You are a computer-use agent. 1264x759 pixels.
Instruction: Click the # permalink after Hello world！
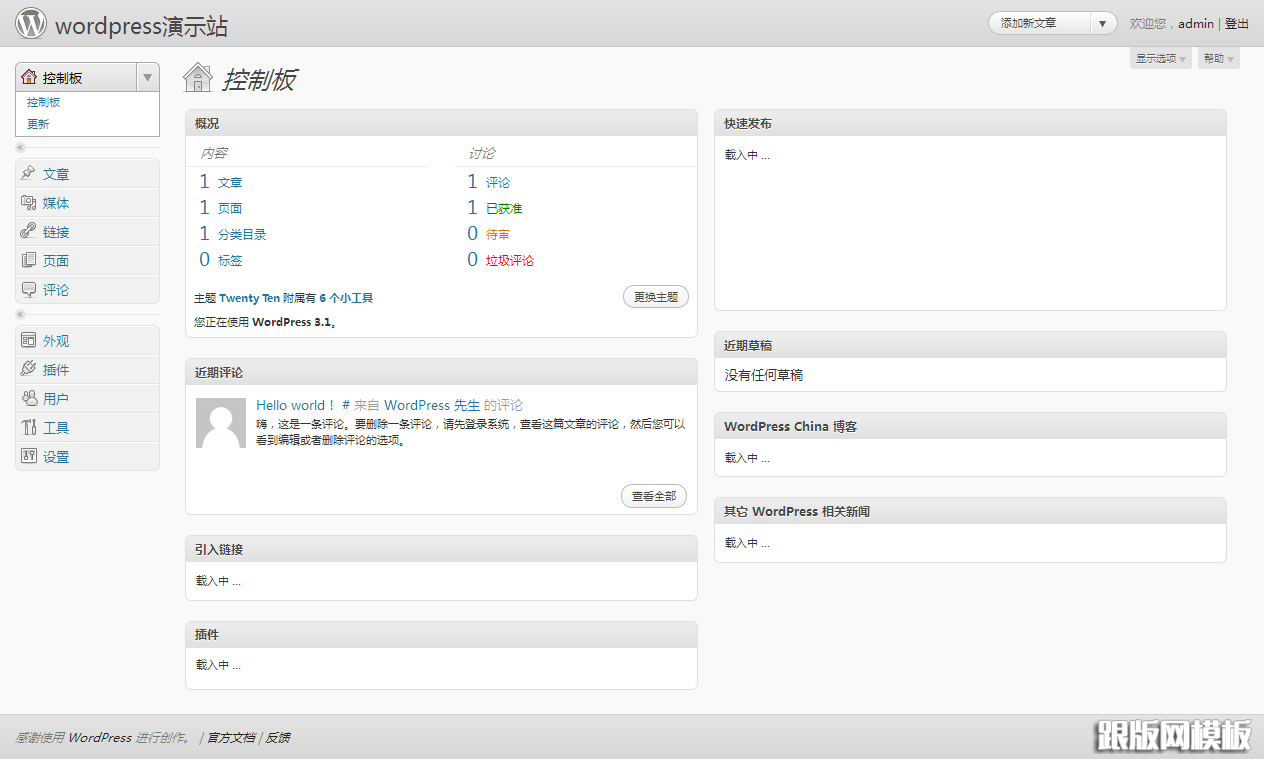tap(346, 405)
